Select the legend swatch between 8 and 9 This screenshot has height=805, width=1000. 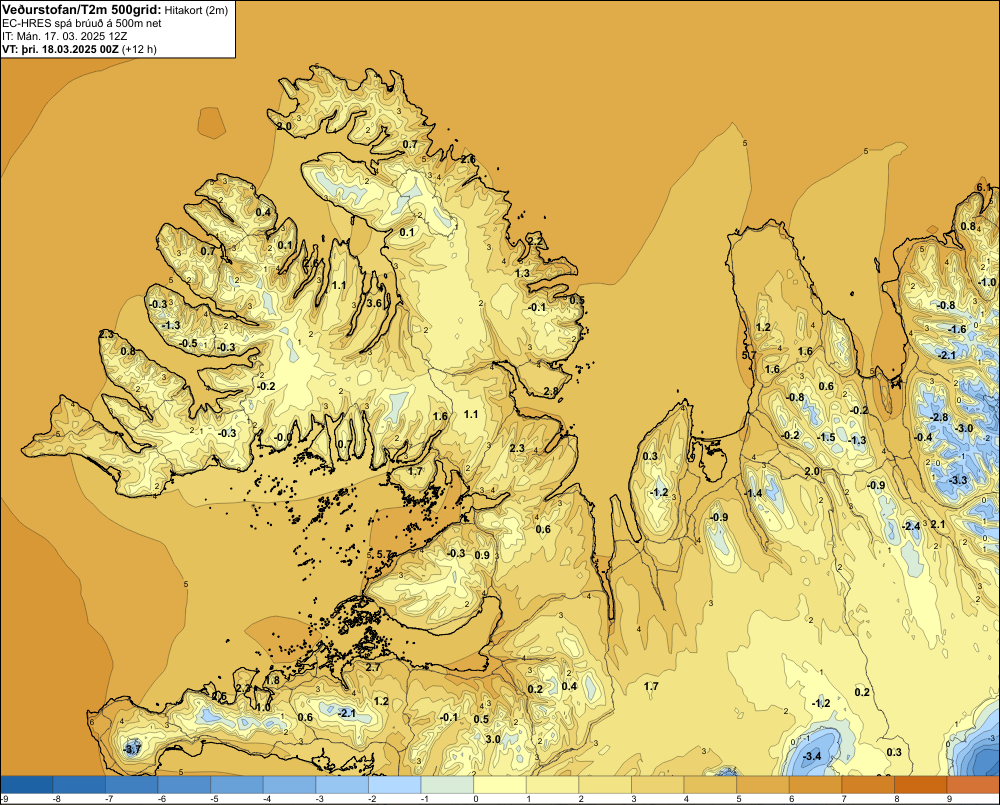click(920, 784)
